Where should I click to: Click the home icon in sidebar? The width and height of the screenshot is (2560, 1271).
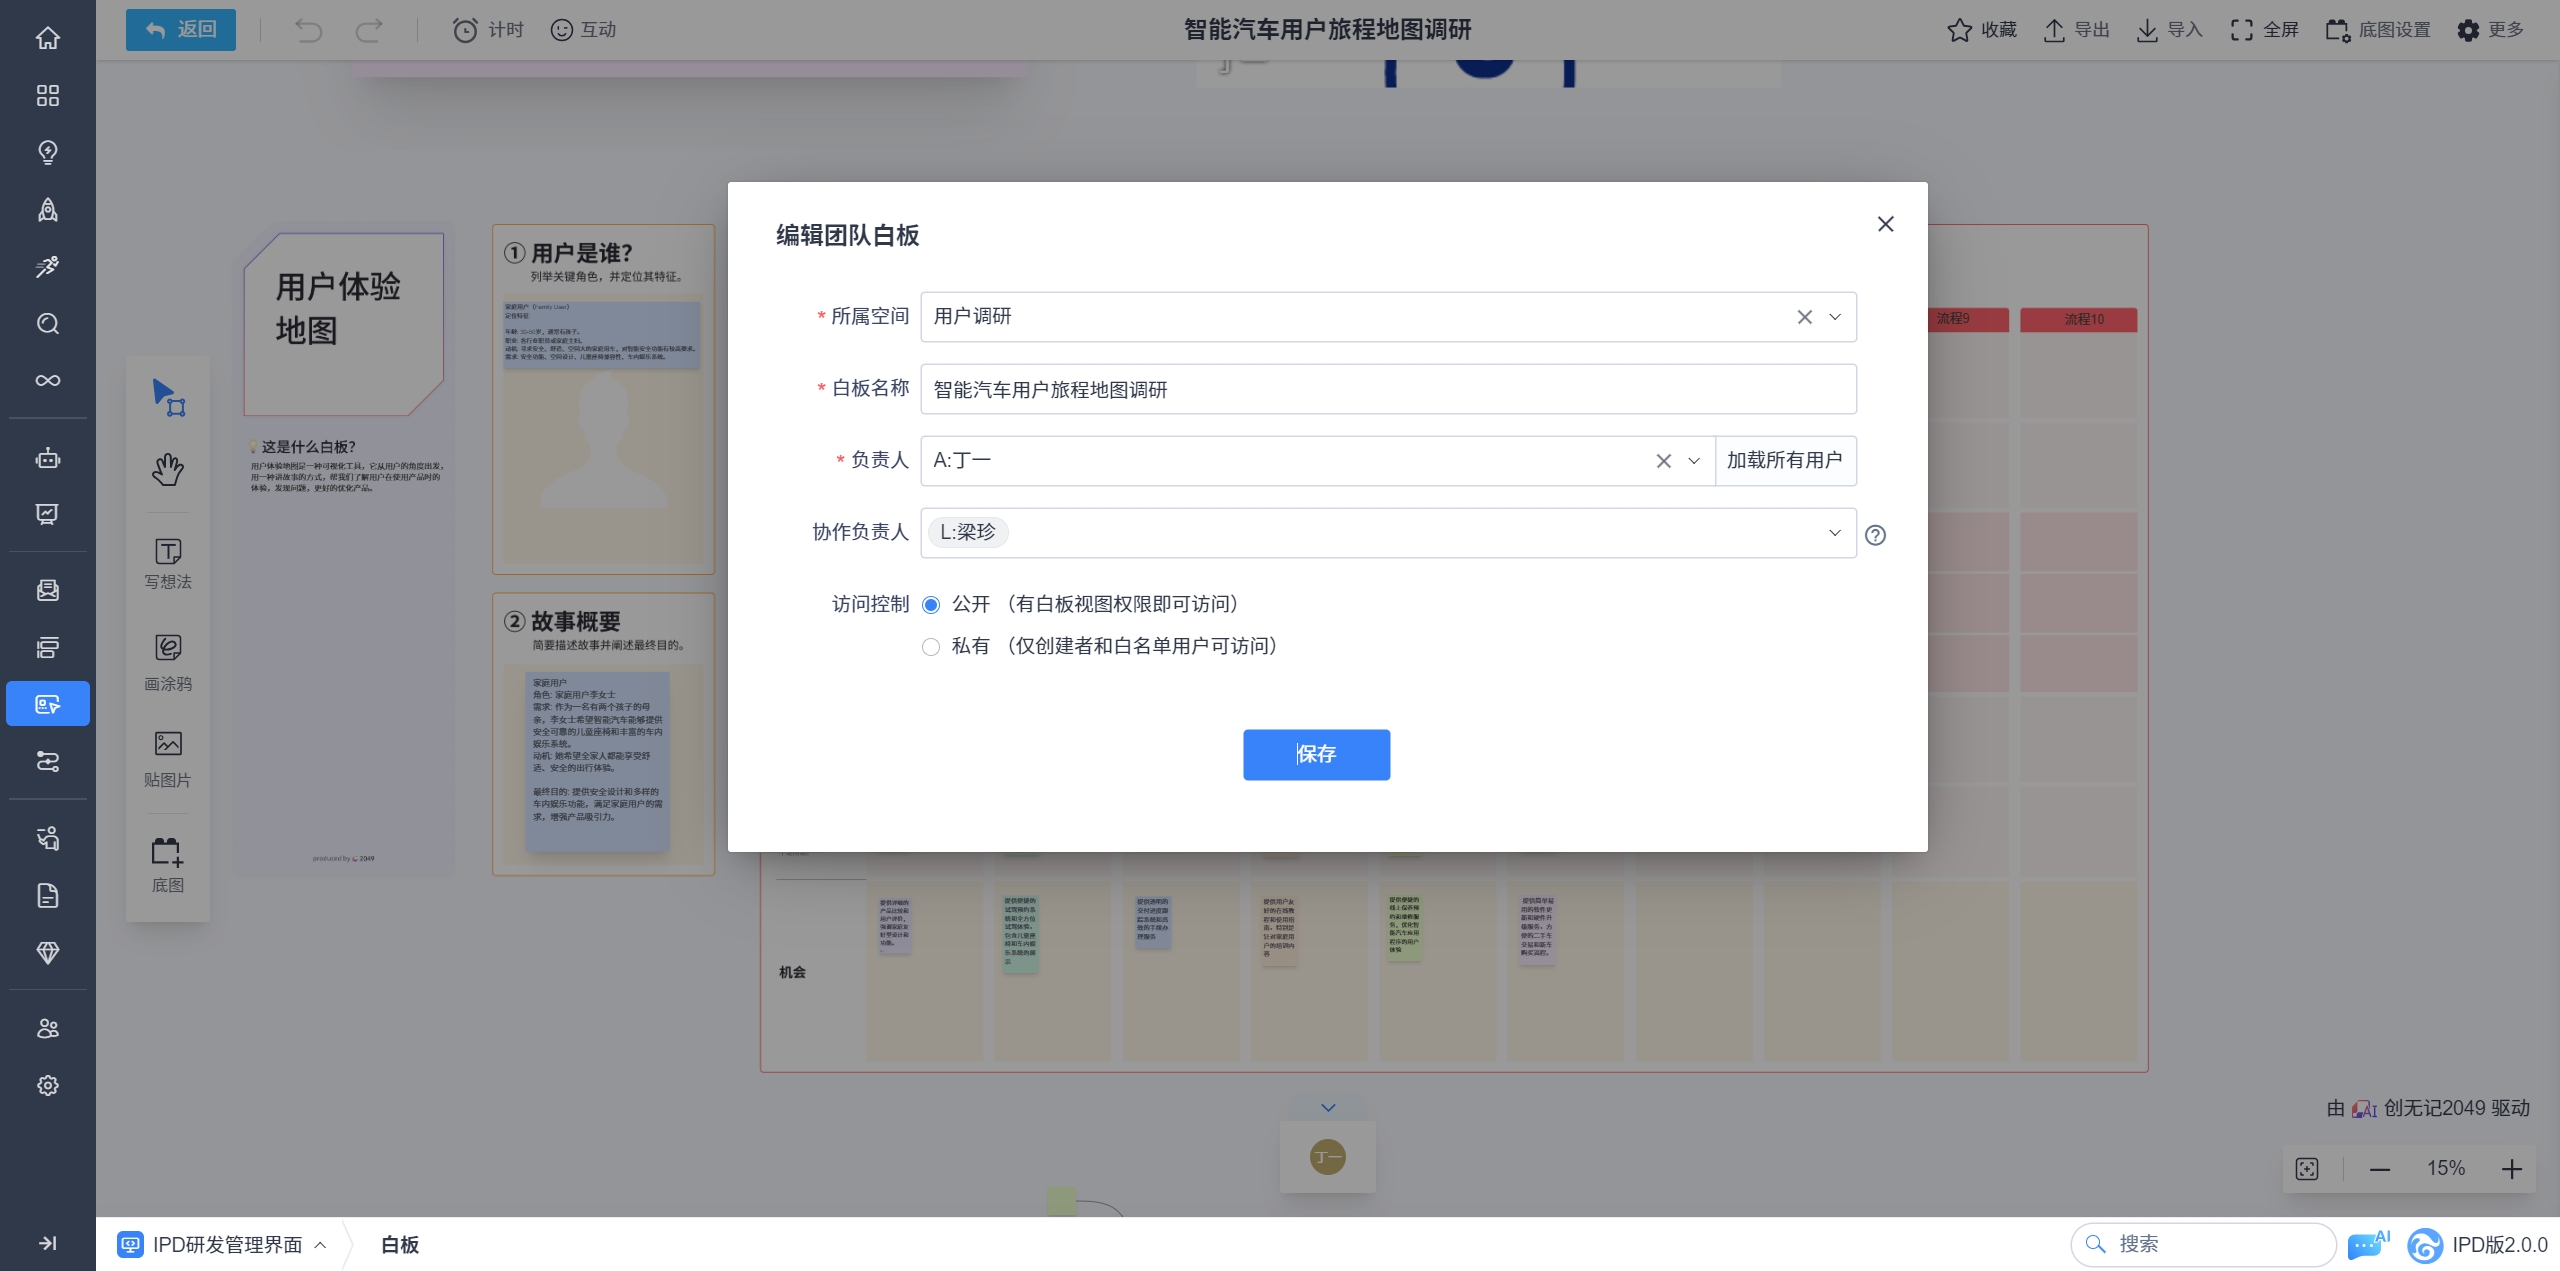47,38
